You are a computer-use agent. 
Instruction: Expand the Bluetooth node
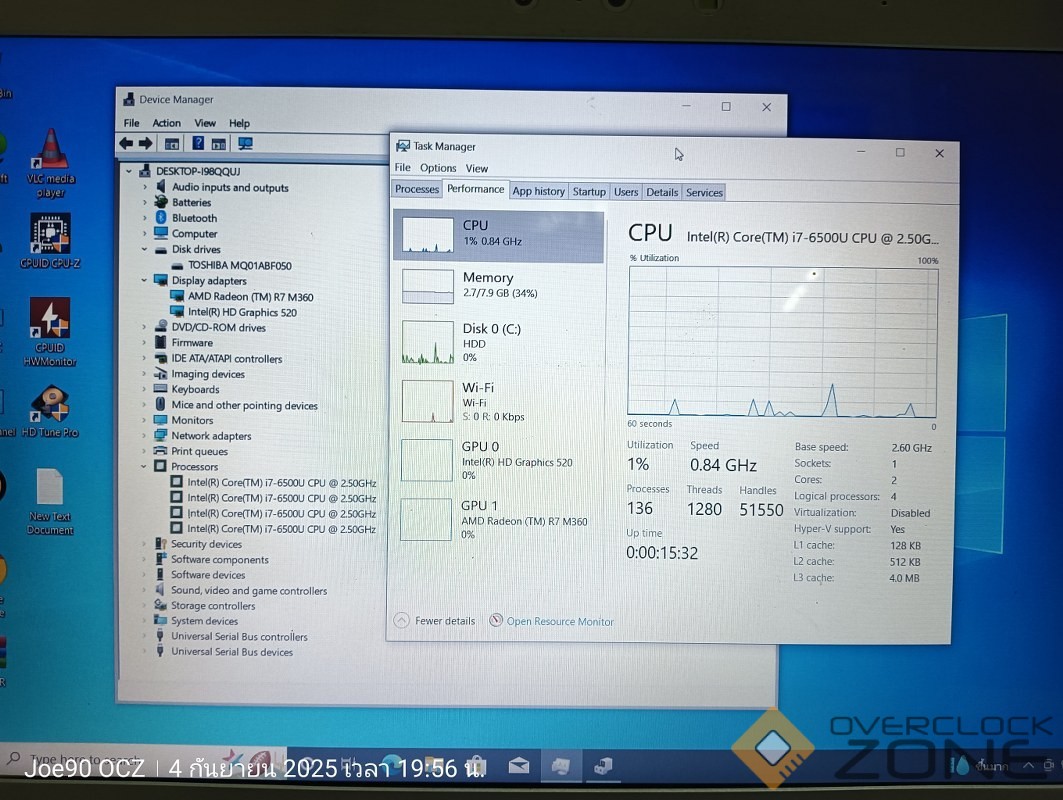pos(144,218)
